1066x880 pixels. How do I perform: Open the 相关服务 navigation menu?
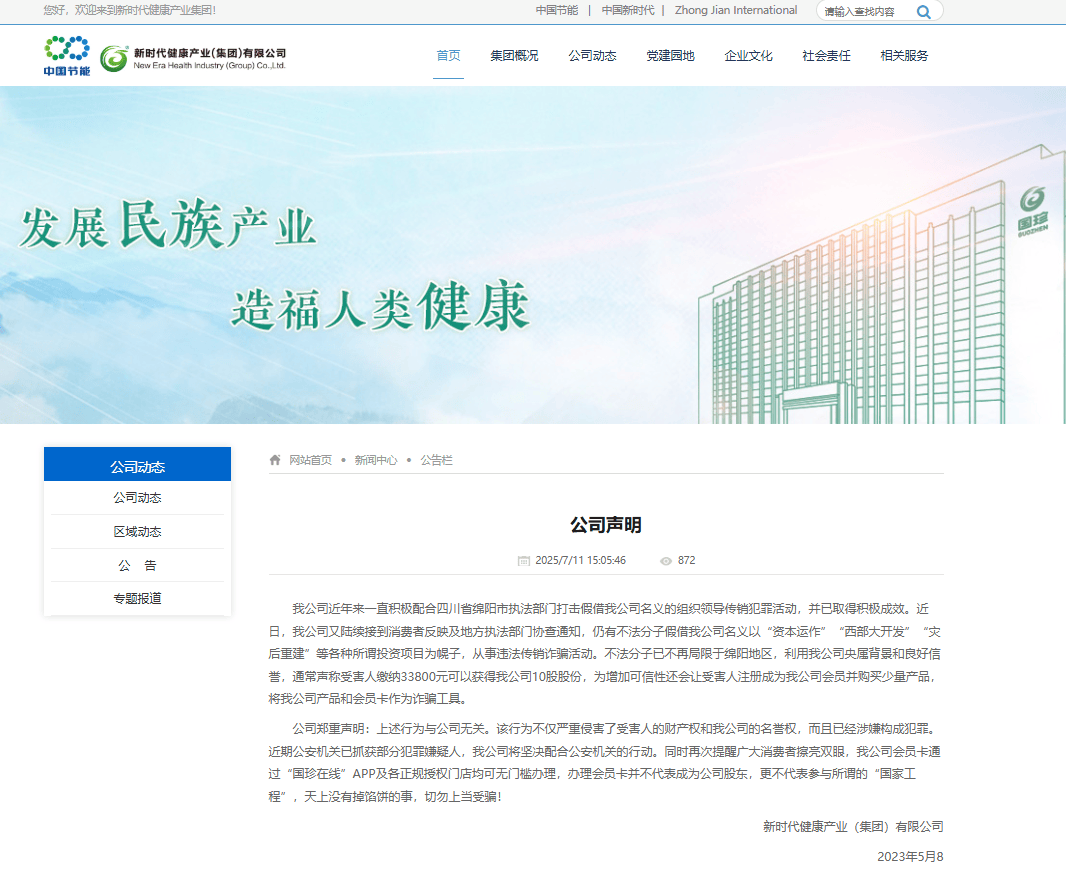click(904, 56)
